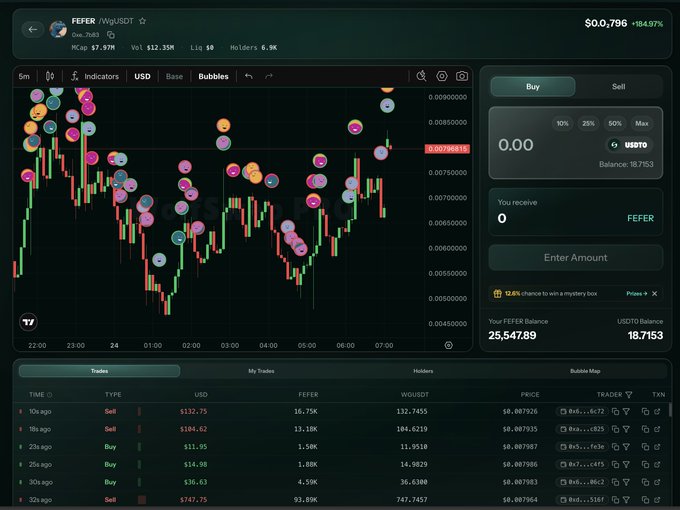
Task: Redo chart action
Action: [269, 76]
